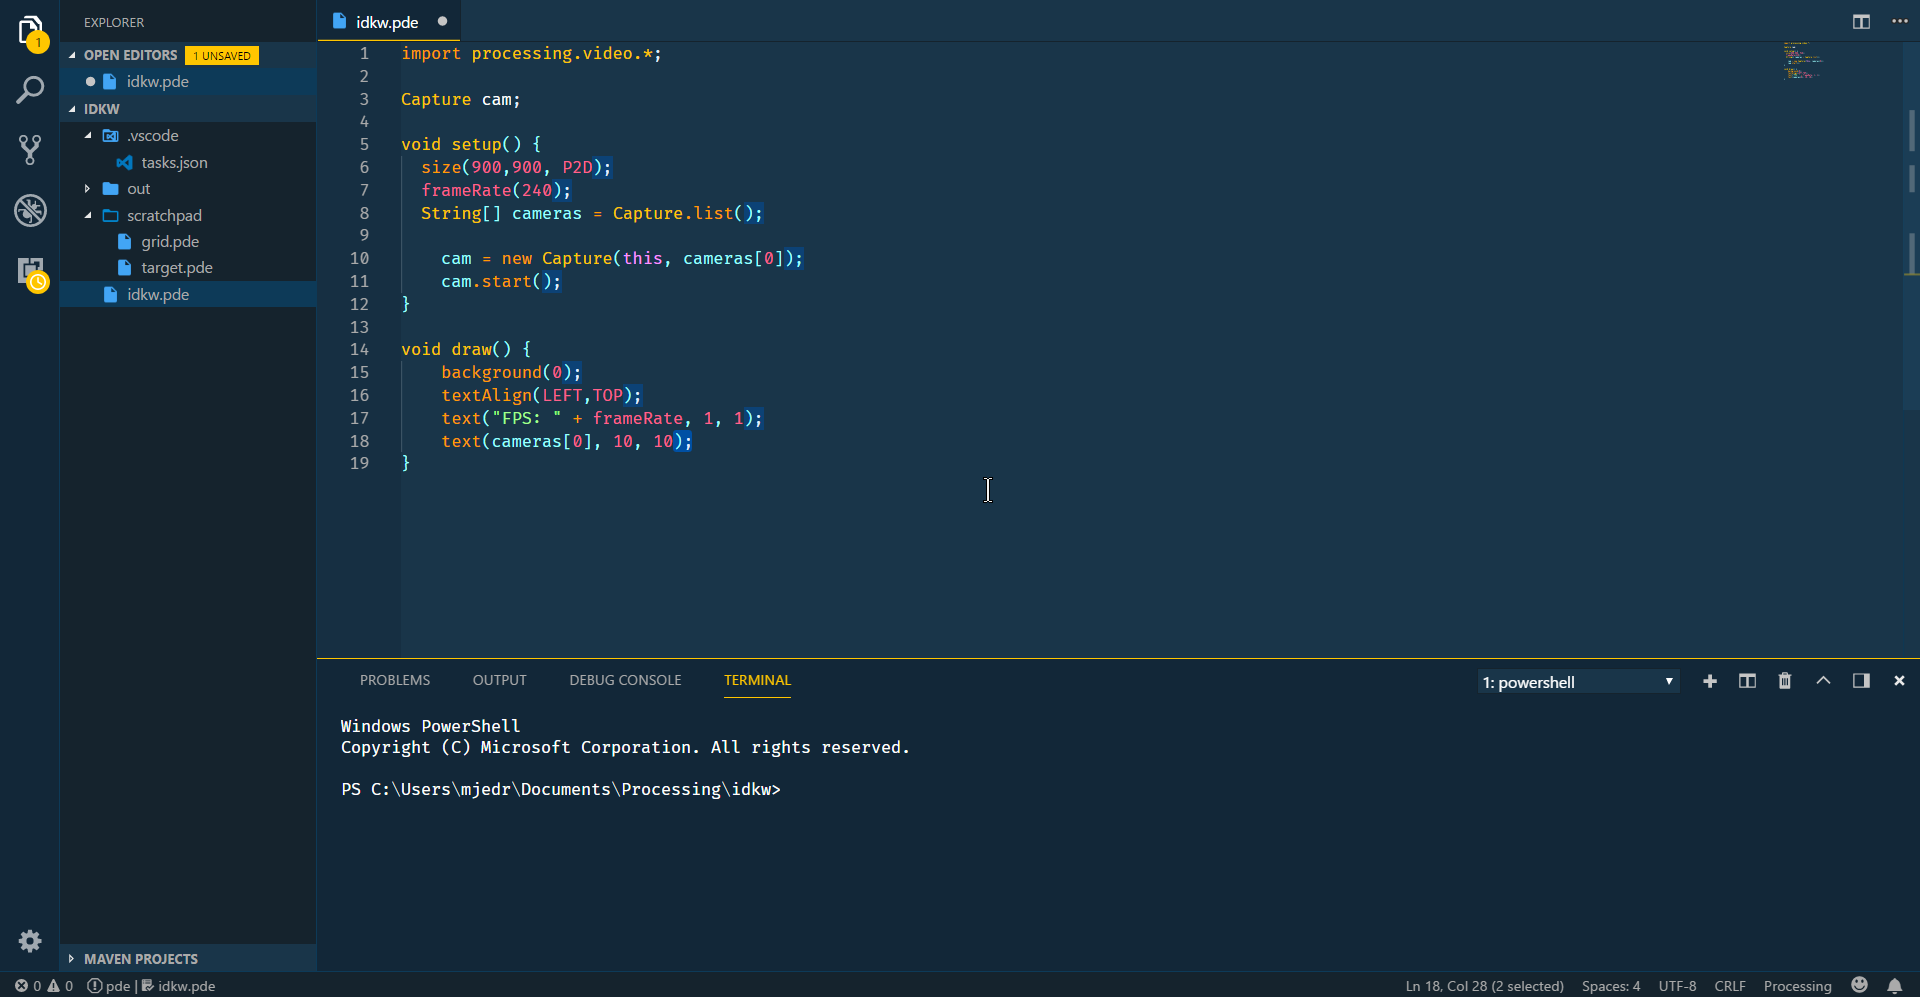Click the CRLF line ending button
1920x997 pixels.
[x=1729, y=986]
